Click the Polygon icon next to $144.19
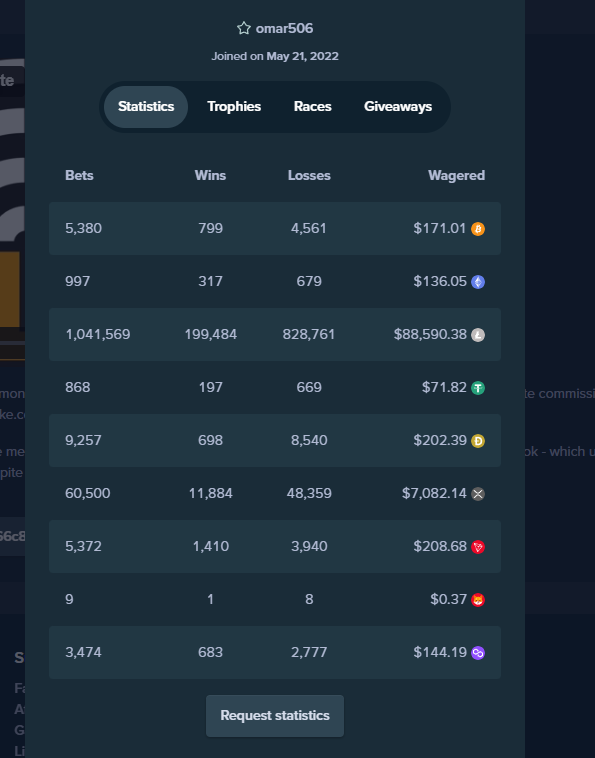595x758 pixels. coord(478,653)
